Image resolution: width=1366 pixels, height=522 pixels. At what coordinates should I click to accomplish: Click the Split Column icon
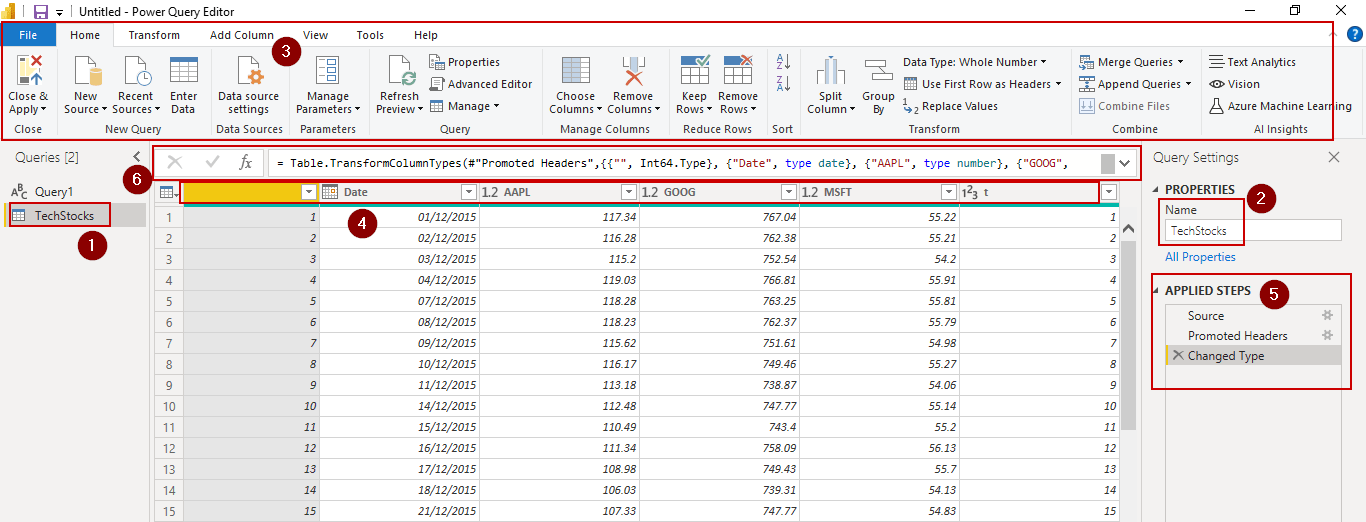pyautogui.click(x=831, y=72)
